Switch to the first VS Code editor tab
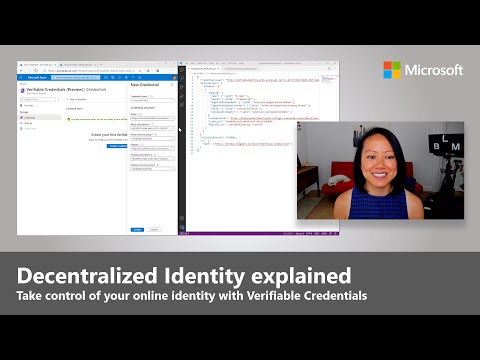 204,69
